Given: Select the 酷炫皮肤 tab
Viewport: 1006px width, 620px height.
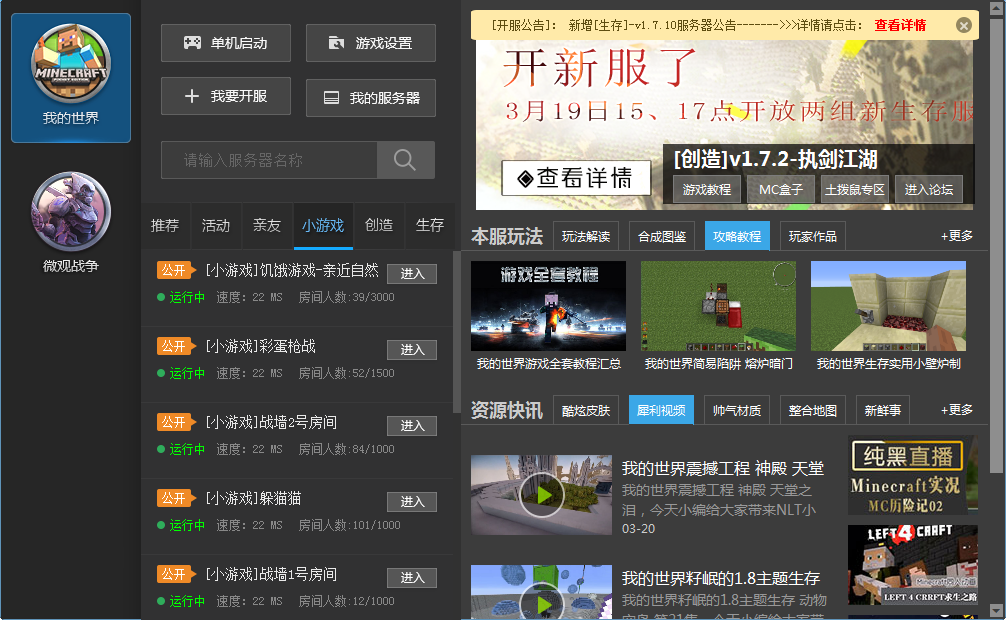Looking at the screenshot, I should 586,410.
